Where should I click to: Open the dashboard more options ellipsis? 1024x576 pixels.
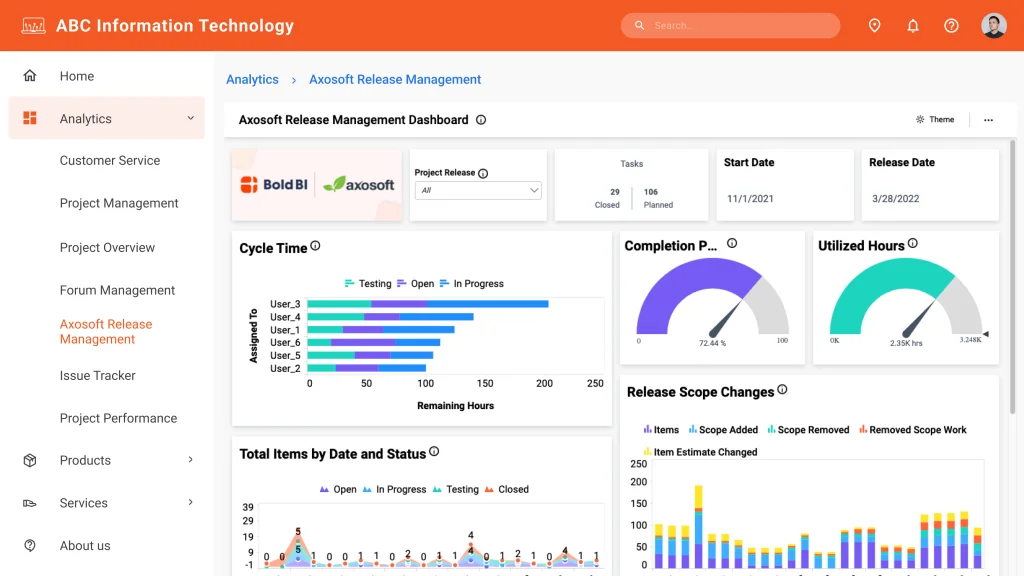click(x=988, y=120)
